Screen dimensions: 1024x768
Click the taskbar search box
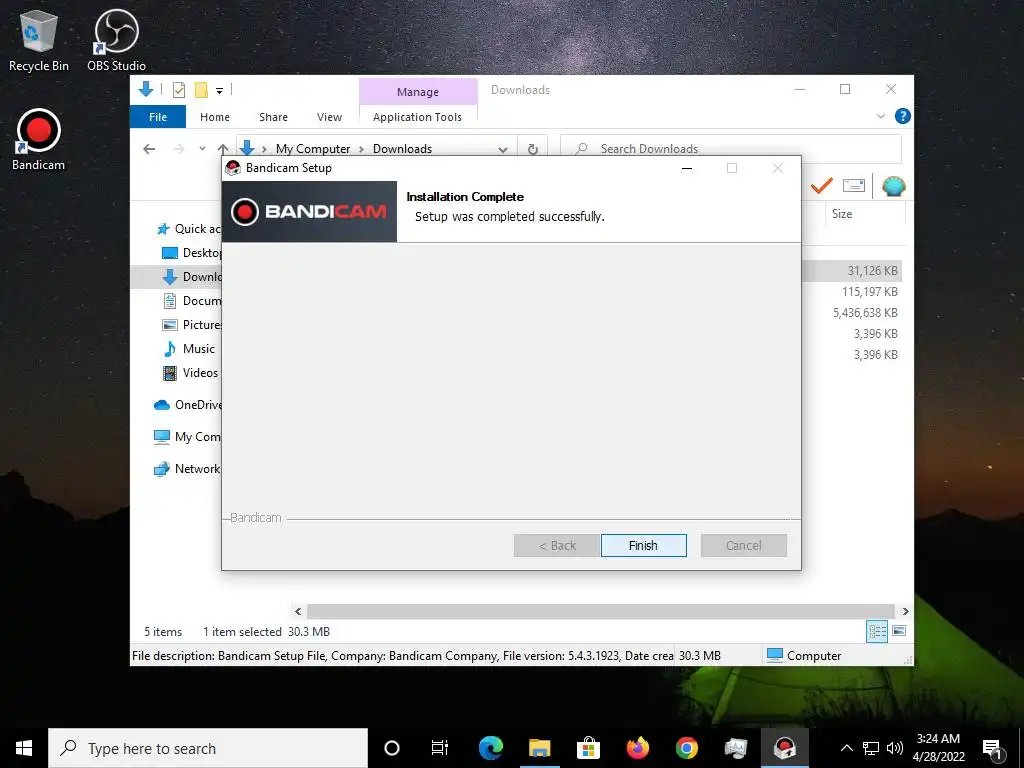click(208, 748)
